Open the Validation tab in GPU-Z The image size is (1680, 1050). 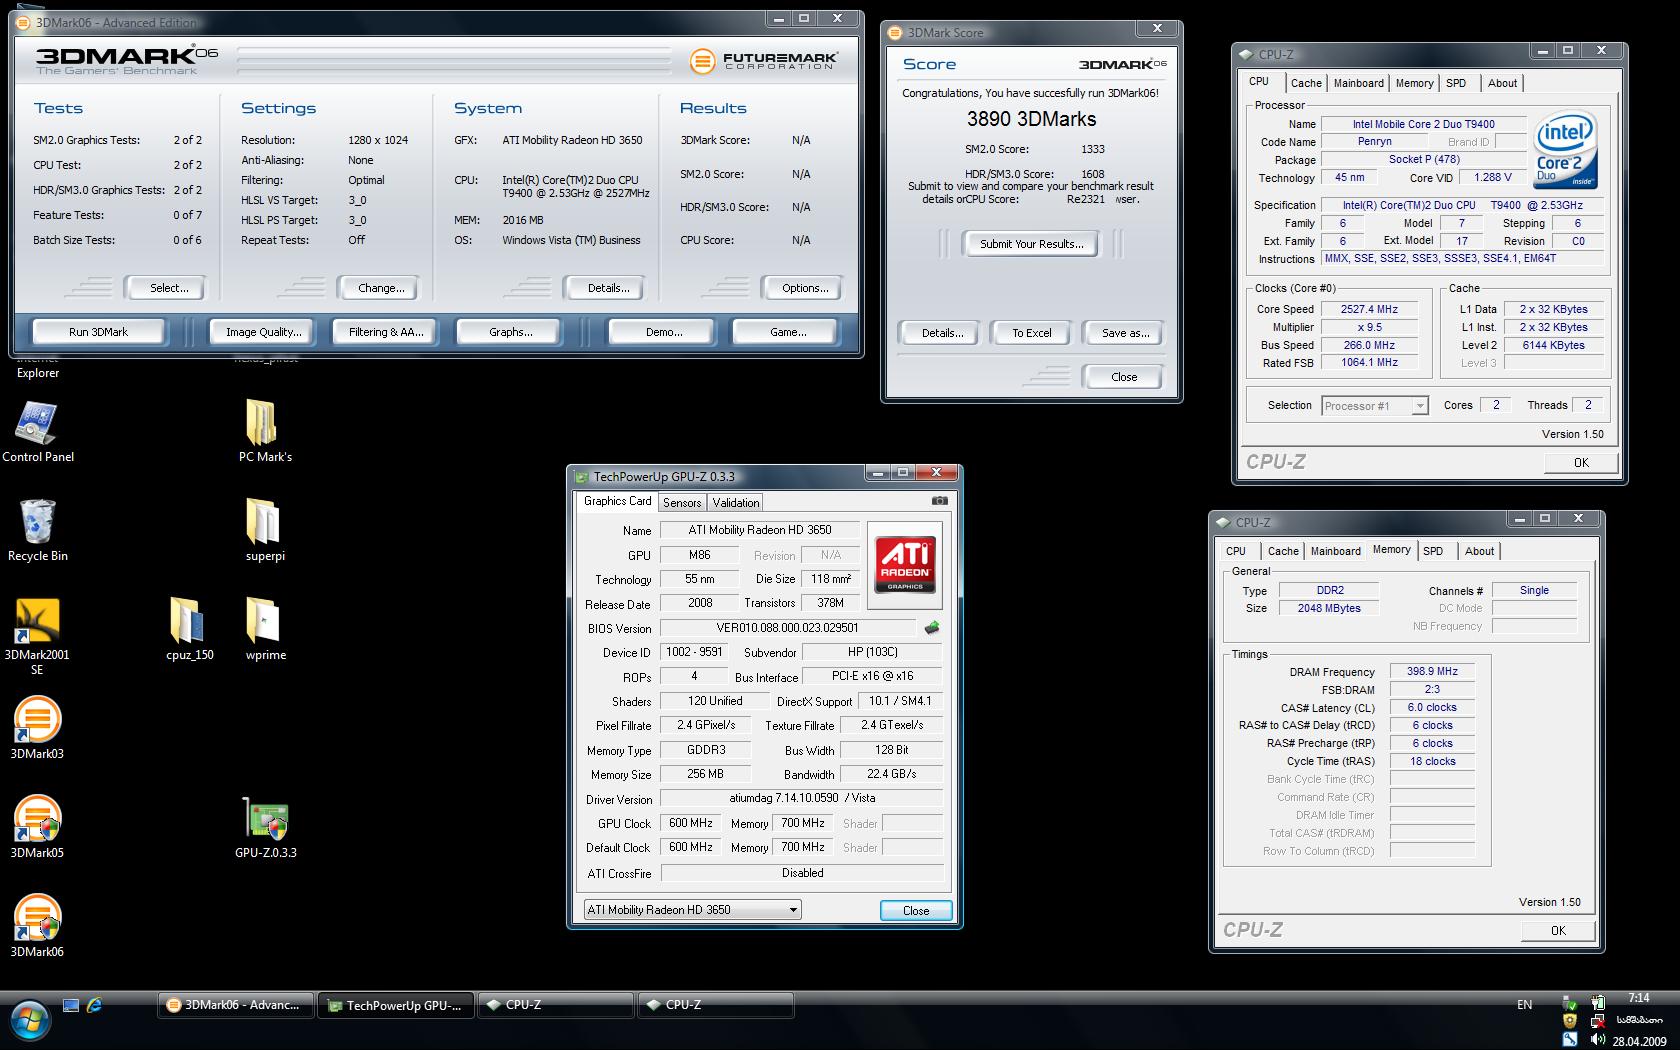point(736,503)
